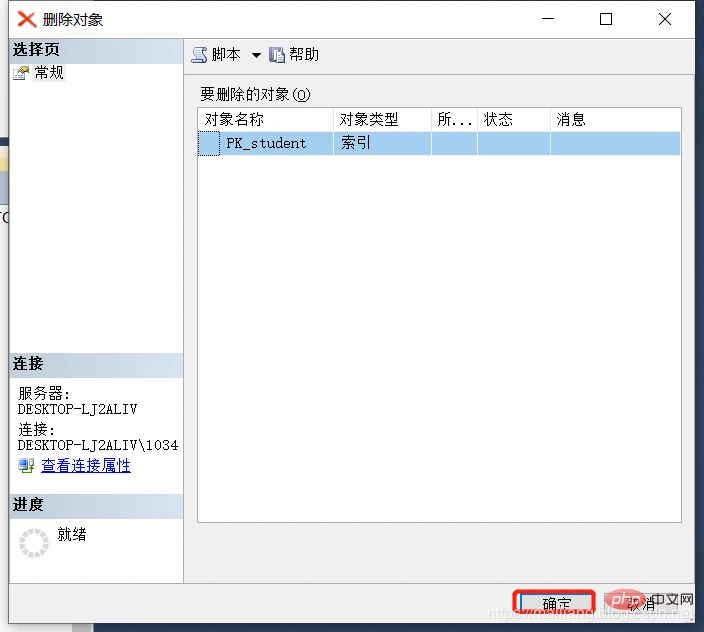The image size is (704, 632).
Task: Click the 要删除的对象 label
Action: tap(255, 94)
